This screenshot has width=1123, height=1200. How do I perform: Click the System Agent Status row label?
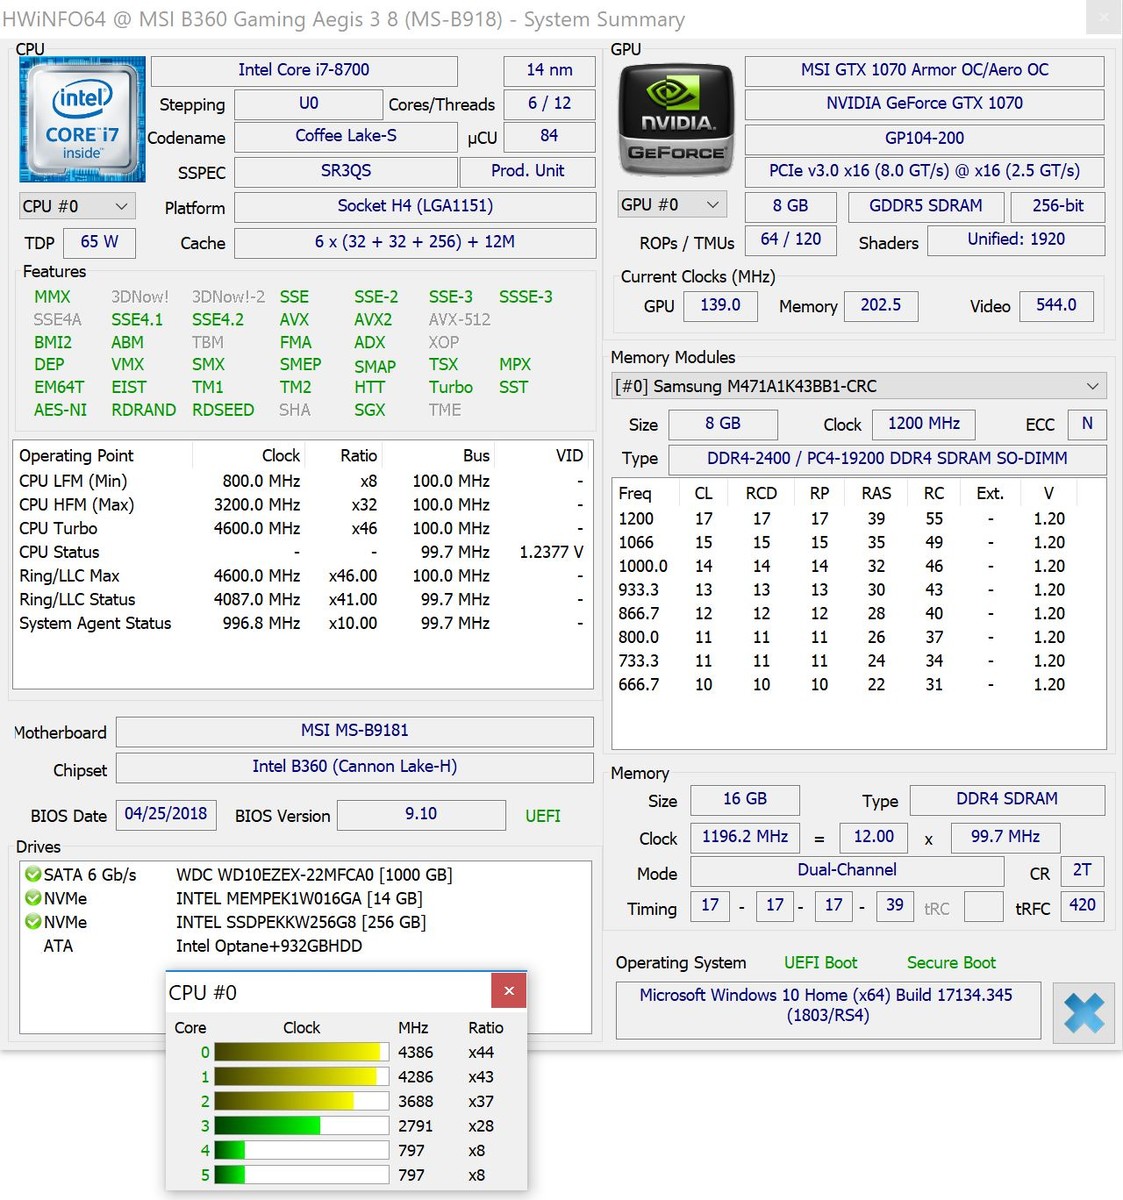(x=95, y=624)
